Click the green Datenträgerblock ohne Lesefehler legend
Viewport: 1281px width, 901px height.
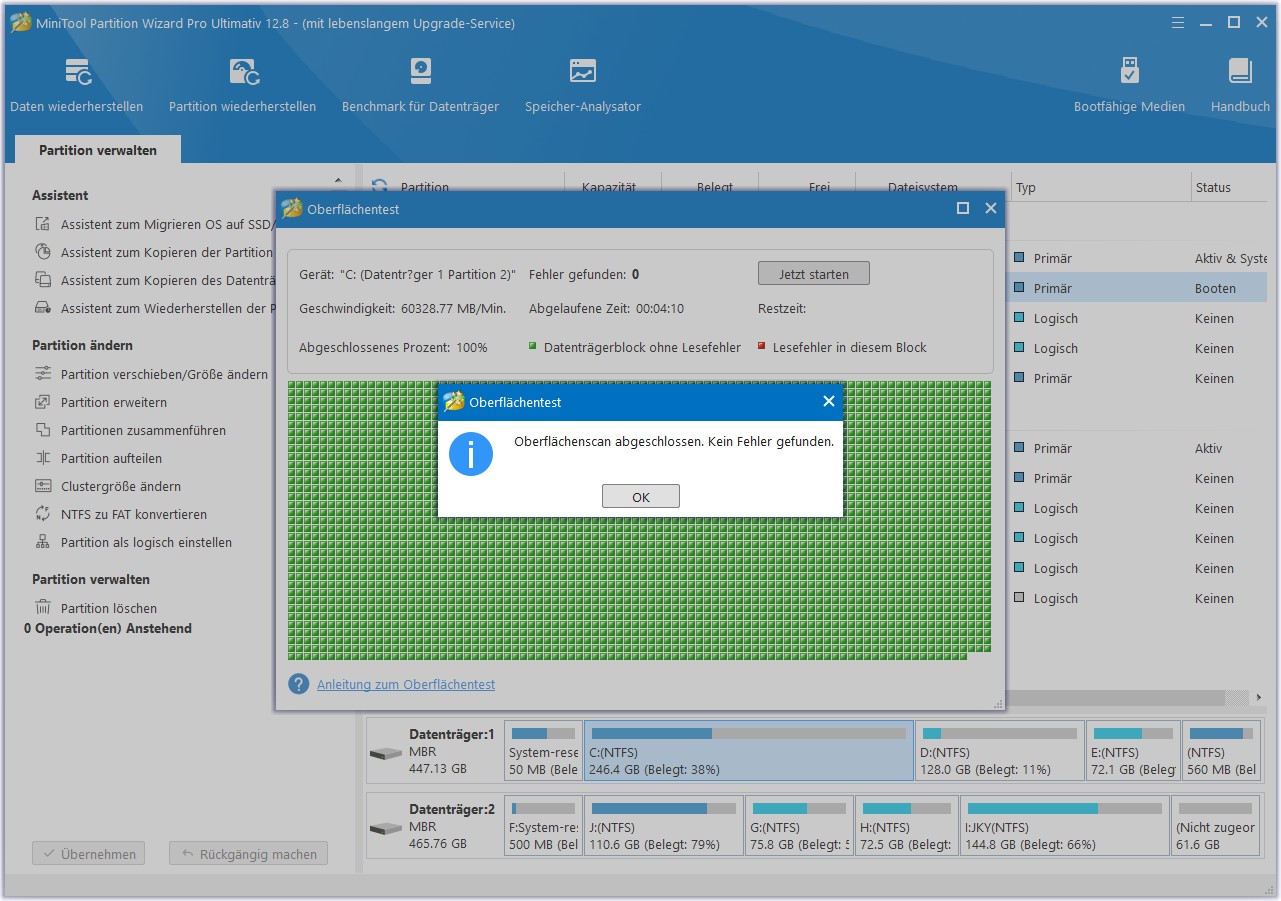tap(635, 348)
